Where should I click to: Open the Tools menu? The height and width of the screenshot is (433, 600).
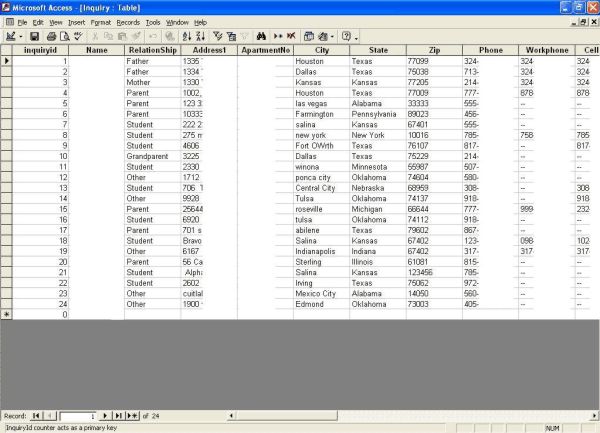click(153, 23)
